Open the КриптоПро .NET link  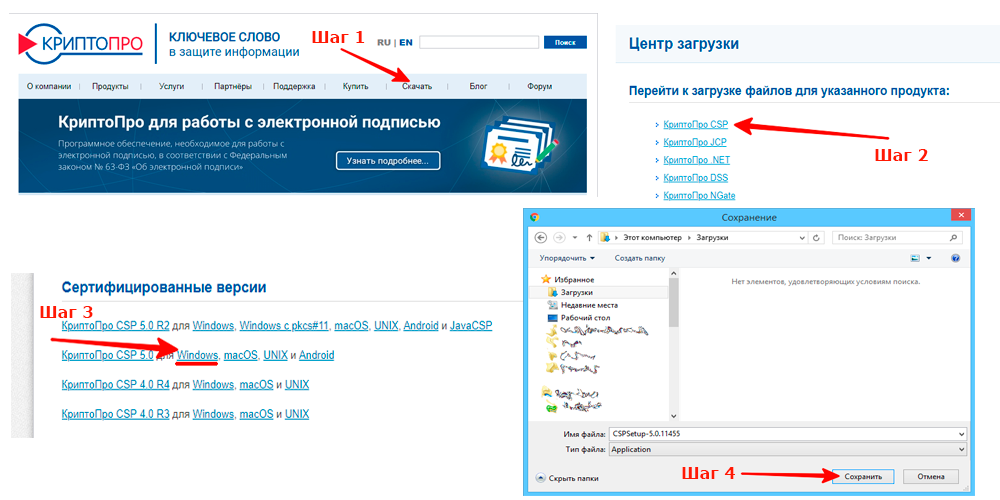click(x=696, y=160)
